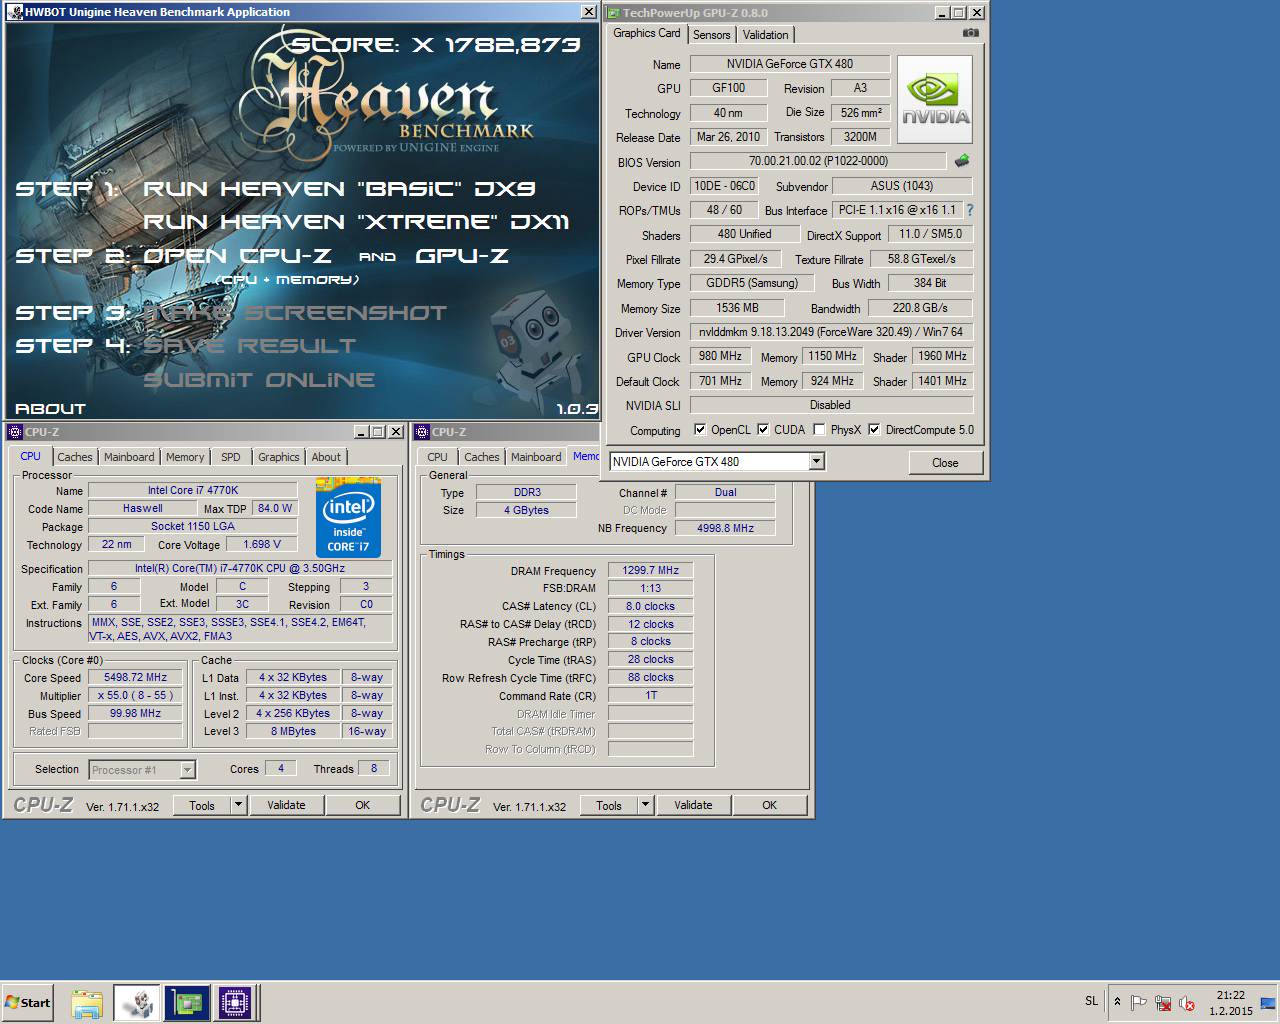Click Take Screenshot step in Heaven

295,313
